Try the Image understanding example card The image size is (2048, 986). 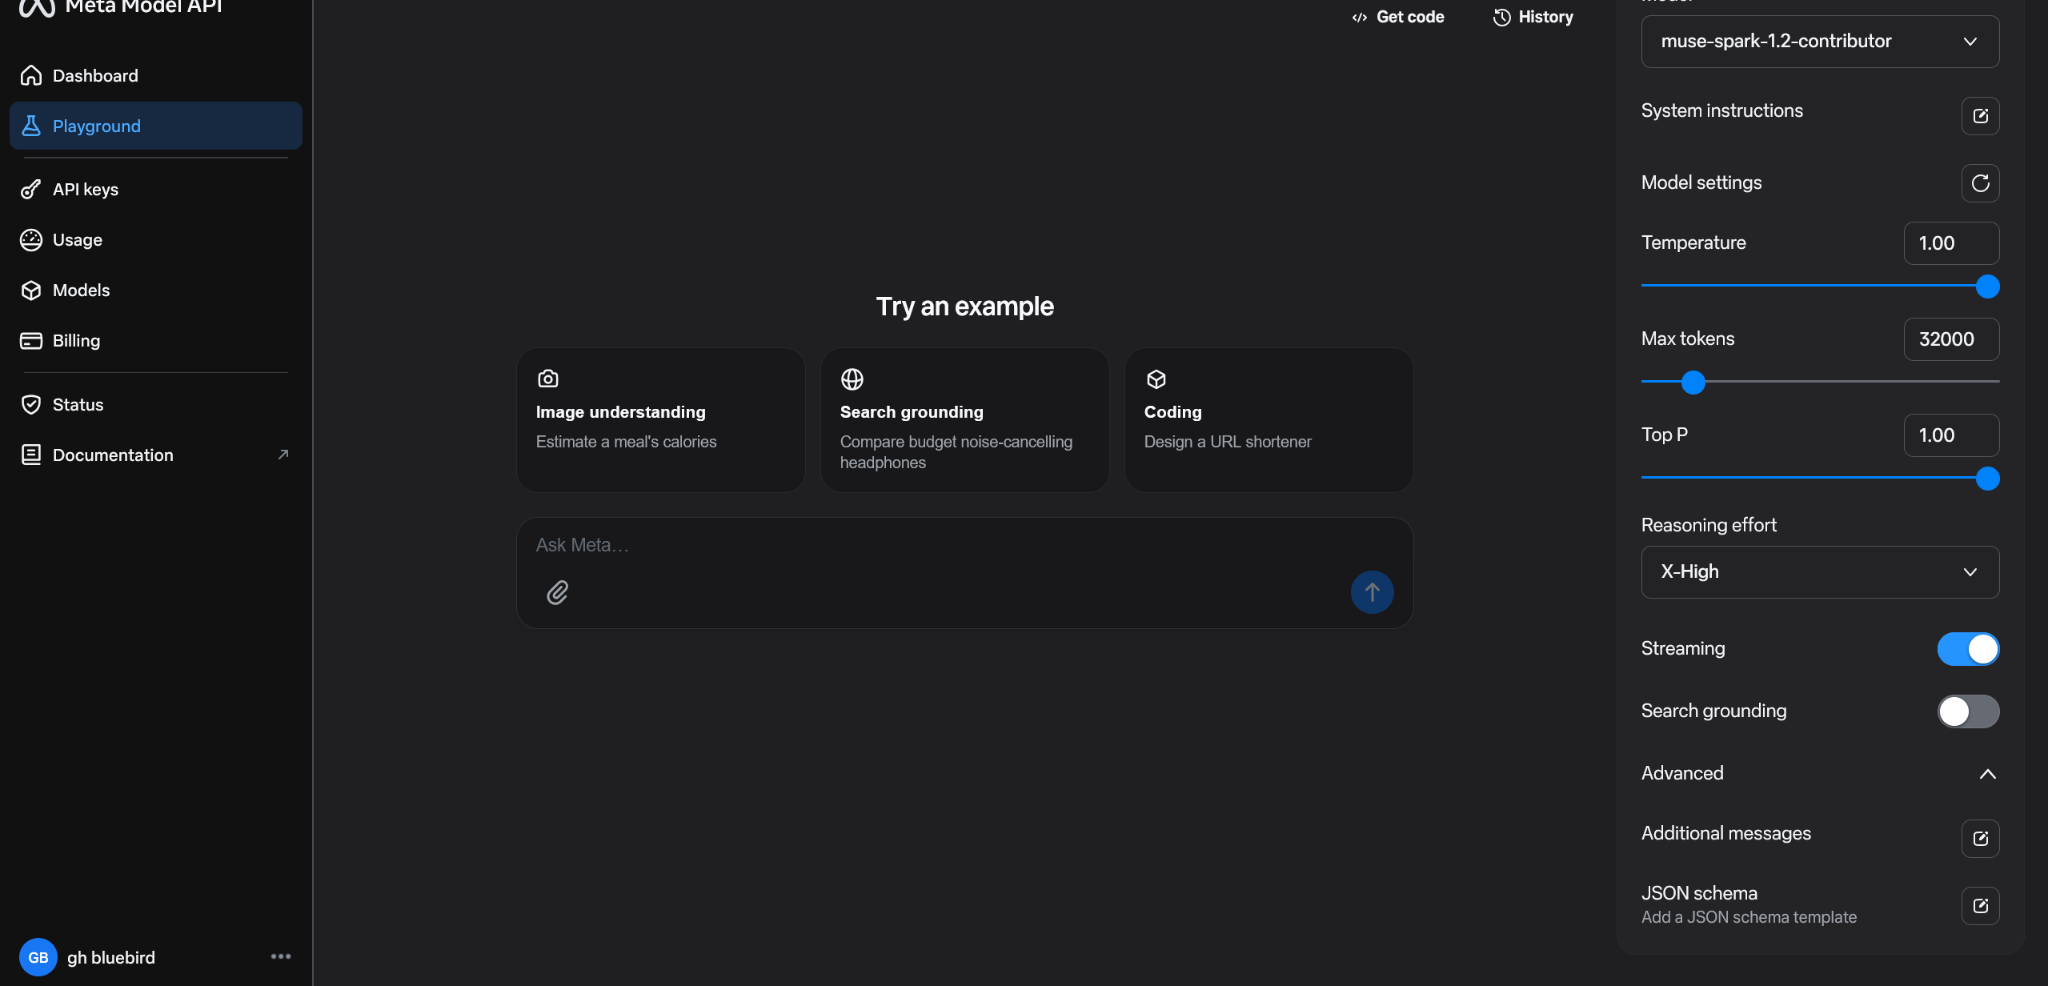point(661,420)
